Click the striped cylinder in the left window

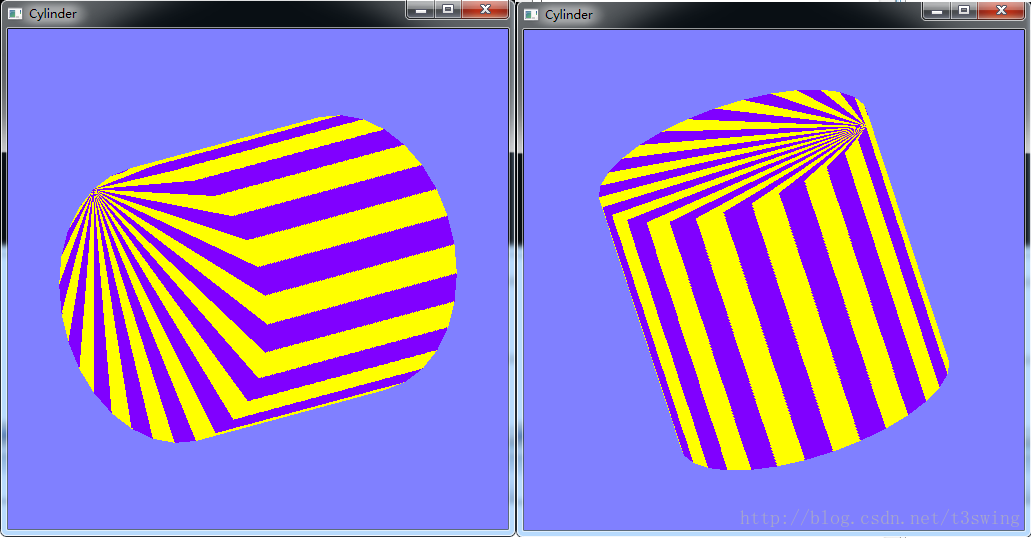258,279
